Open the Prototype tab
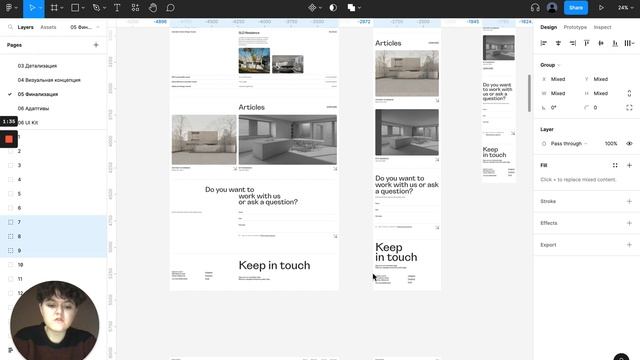The image size is (640, 360). 575,27
